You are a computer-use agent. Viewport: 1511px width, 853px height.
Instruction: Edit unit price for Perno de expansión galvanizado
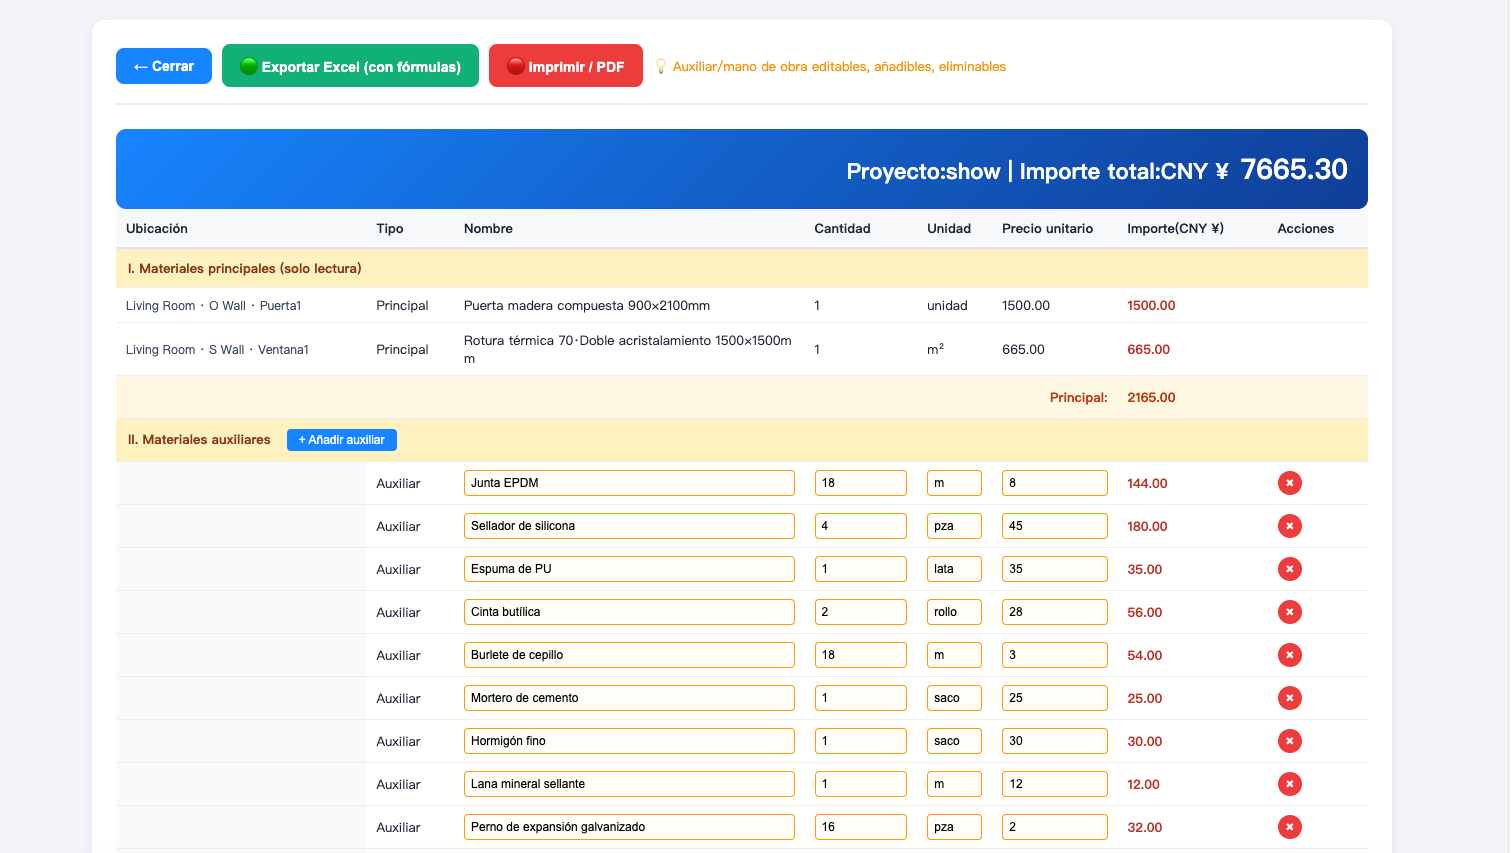(1055, 827)
